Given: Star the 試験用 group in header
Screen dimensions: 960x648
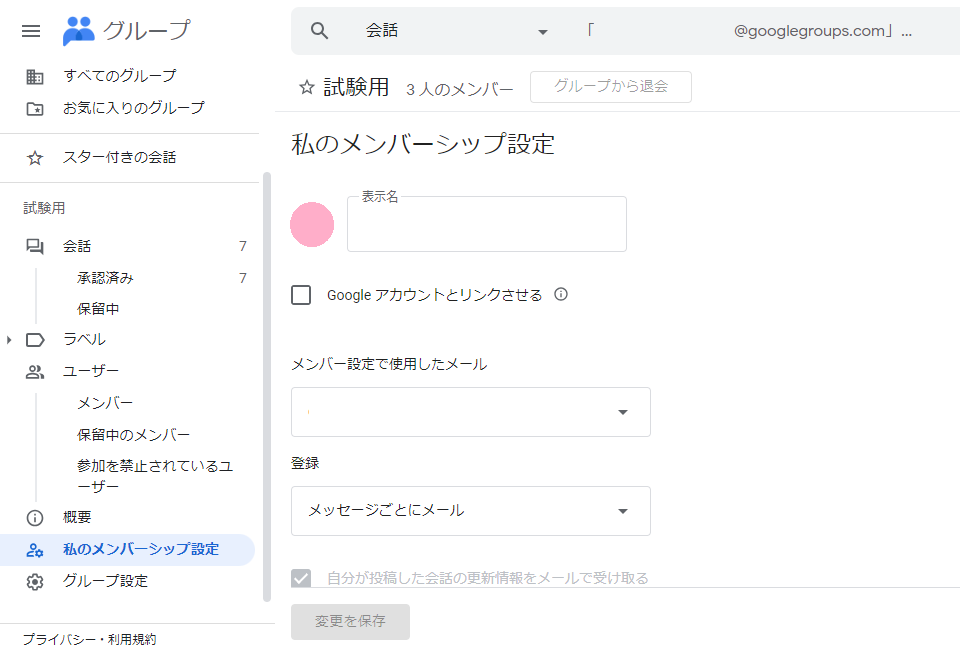Looking at the screenshot, I should [307, 88].
